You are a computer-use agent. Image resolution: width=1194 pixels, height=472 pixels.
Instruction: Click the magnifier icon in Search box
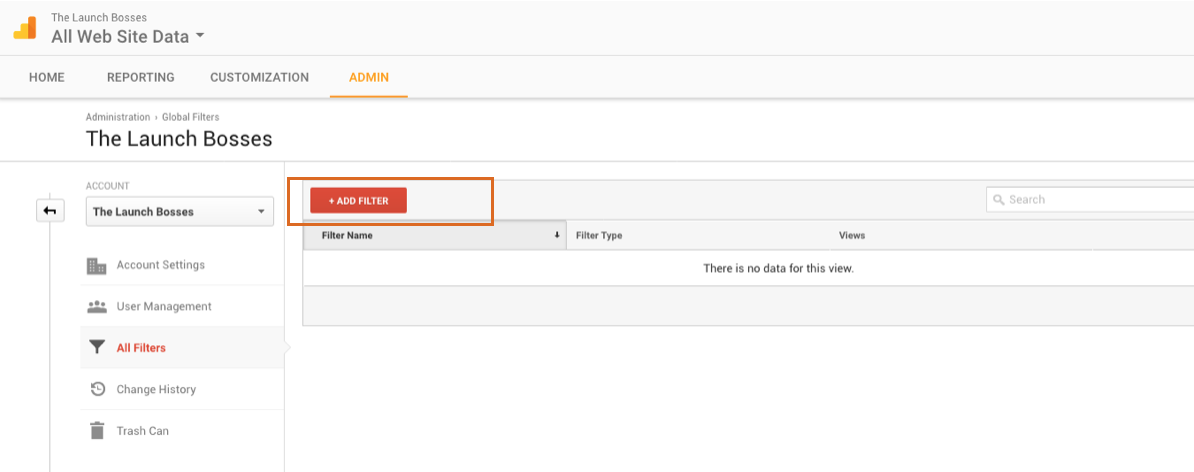click(999, 199)
